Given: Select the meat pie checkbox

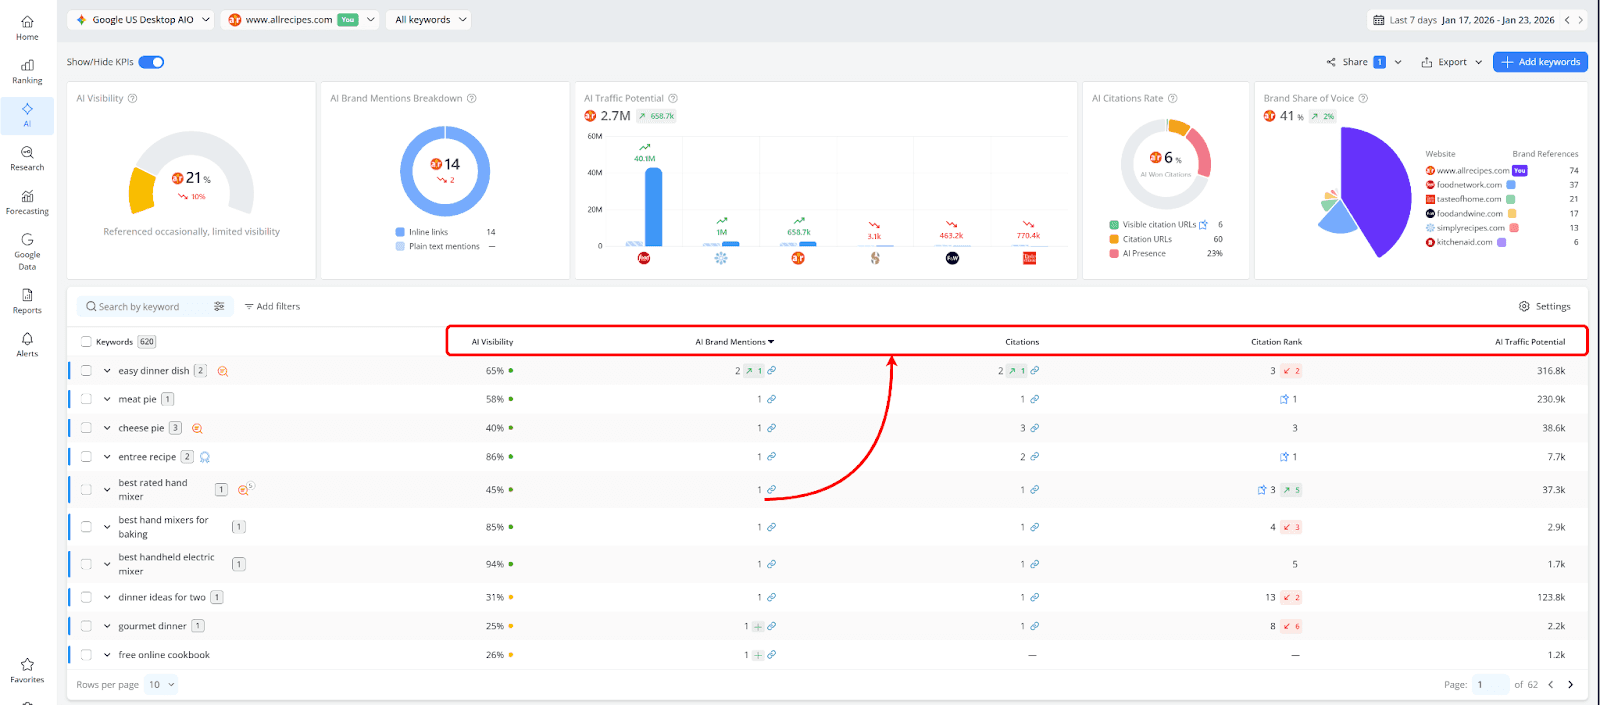Looking at the screenshot, I should tap(86, 399).
